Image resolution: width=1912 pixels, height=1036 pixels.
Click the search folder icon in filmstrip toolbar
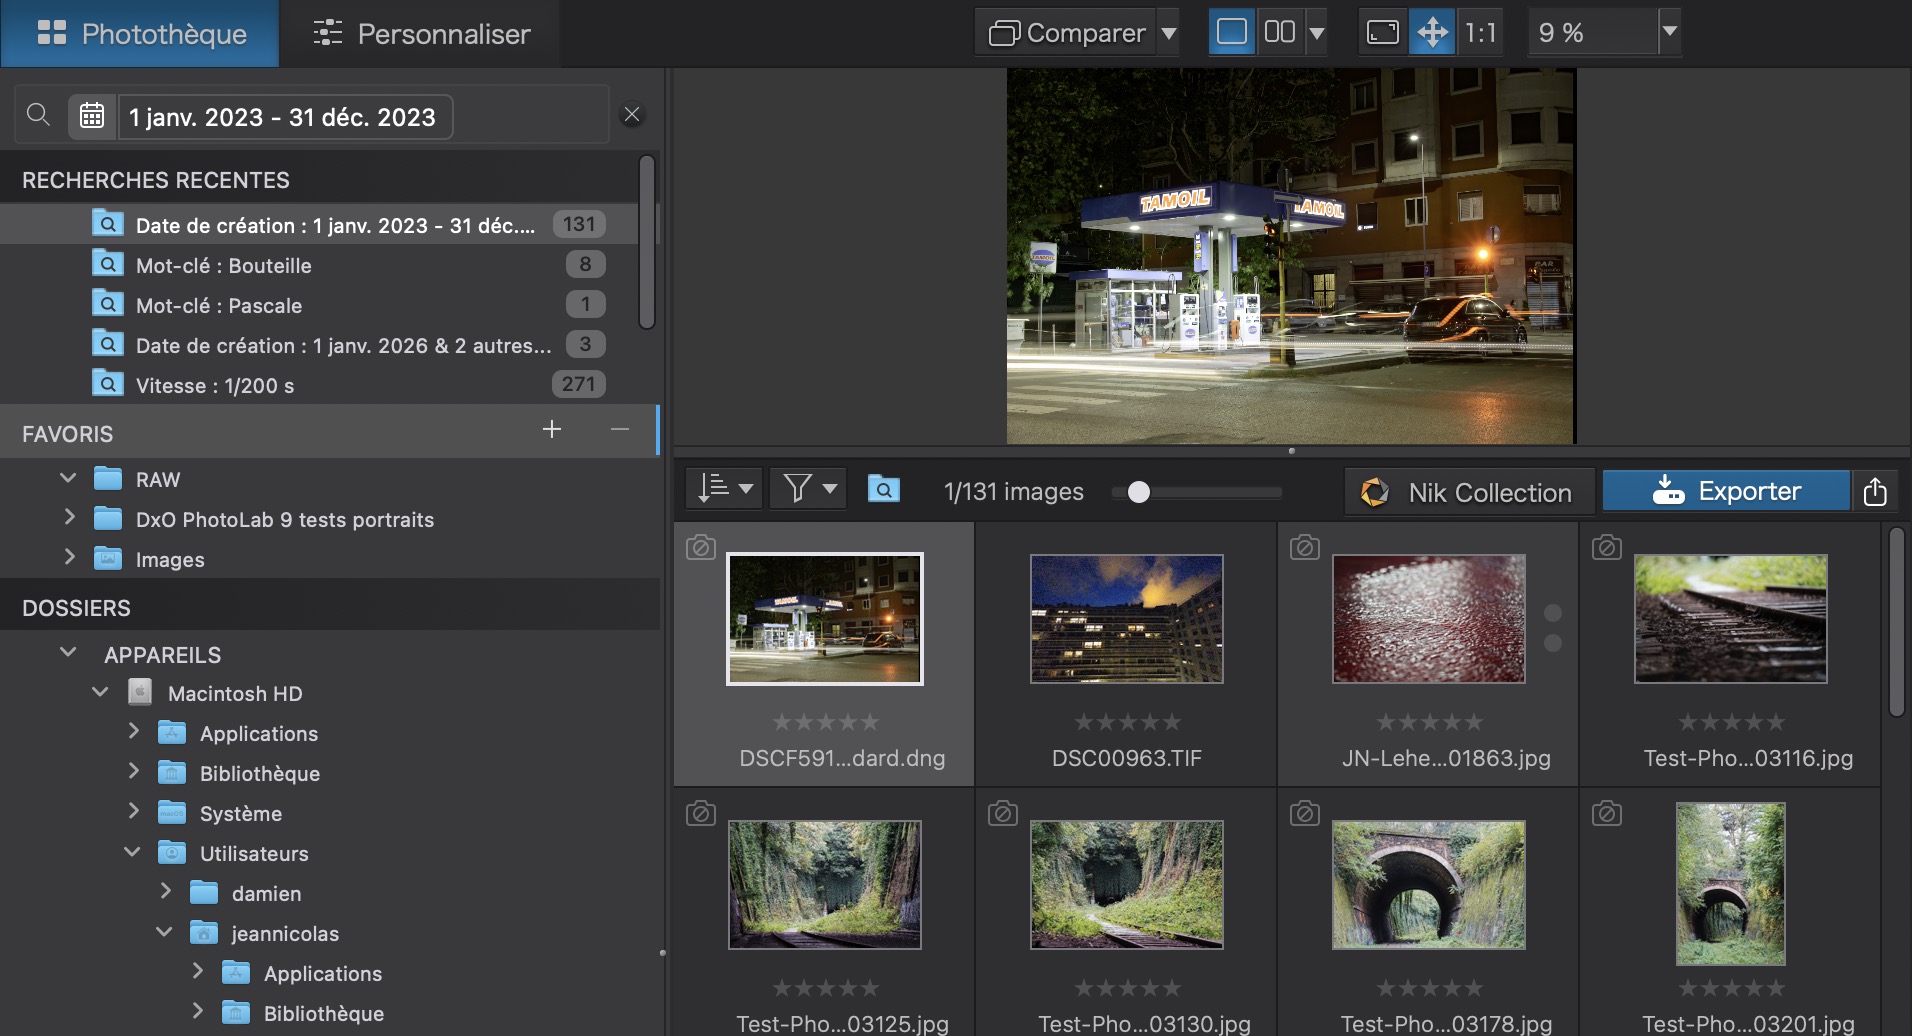coord(883,489)
